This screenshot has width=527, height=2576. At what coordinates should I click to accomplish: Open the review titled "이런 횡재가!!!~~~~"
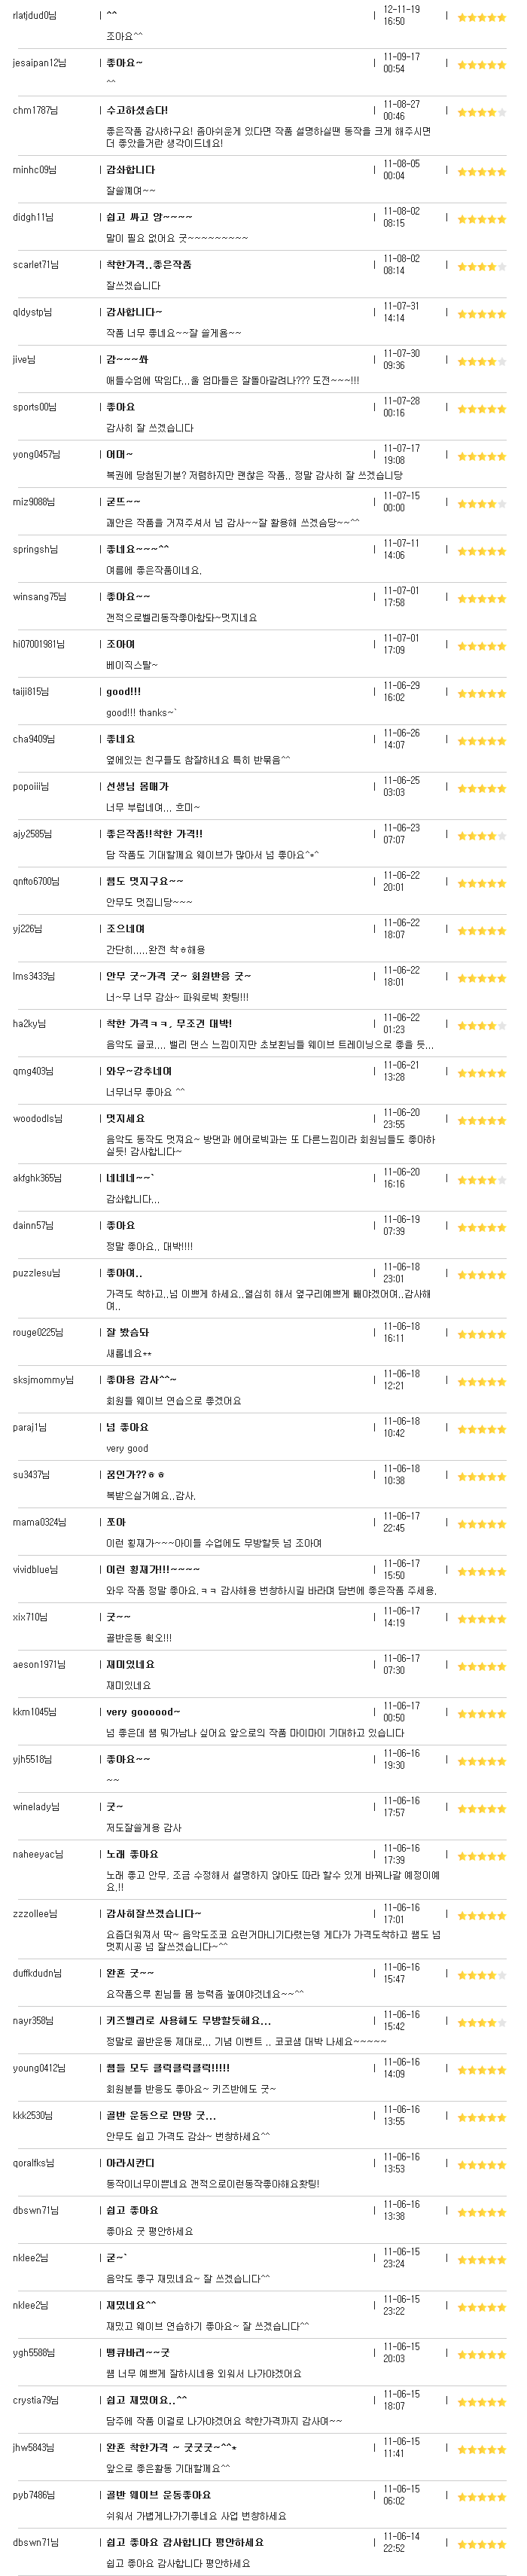tap(153, 1569)
